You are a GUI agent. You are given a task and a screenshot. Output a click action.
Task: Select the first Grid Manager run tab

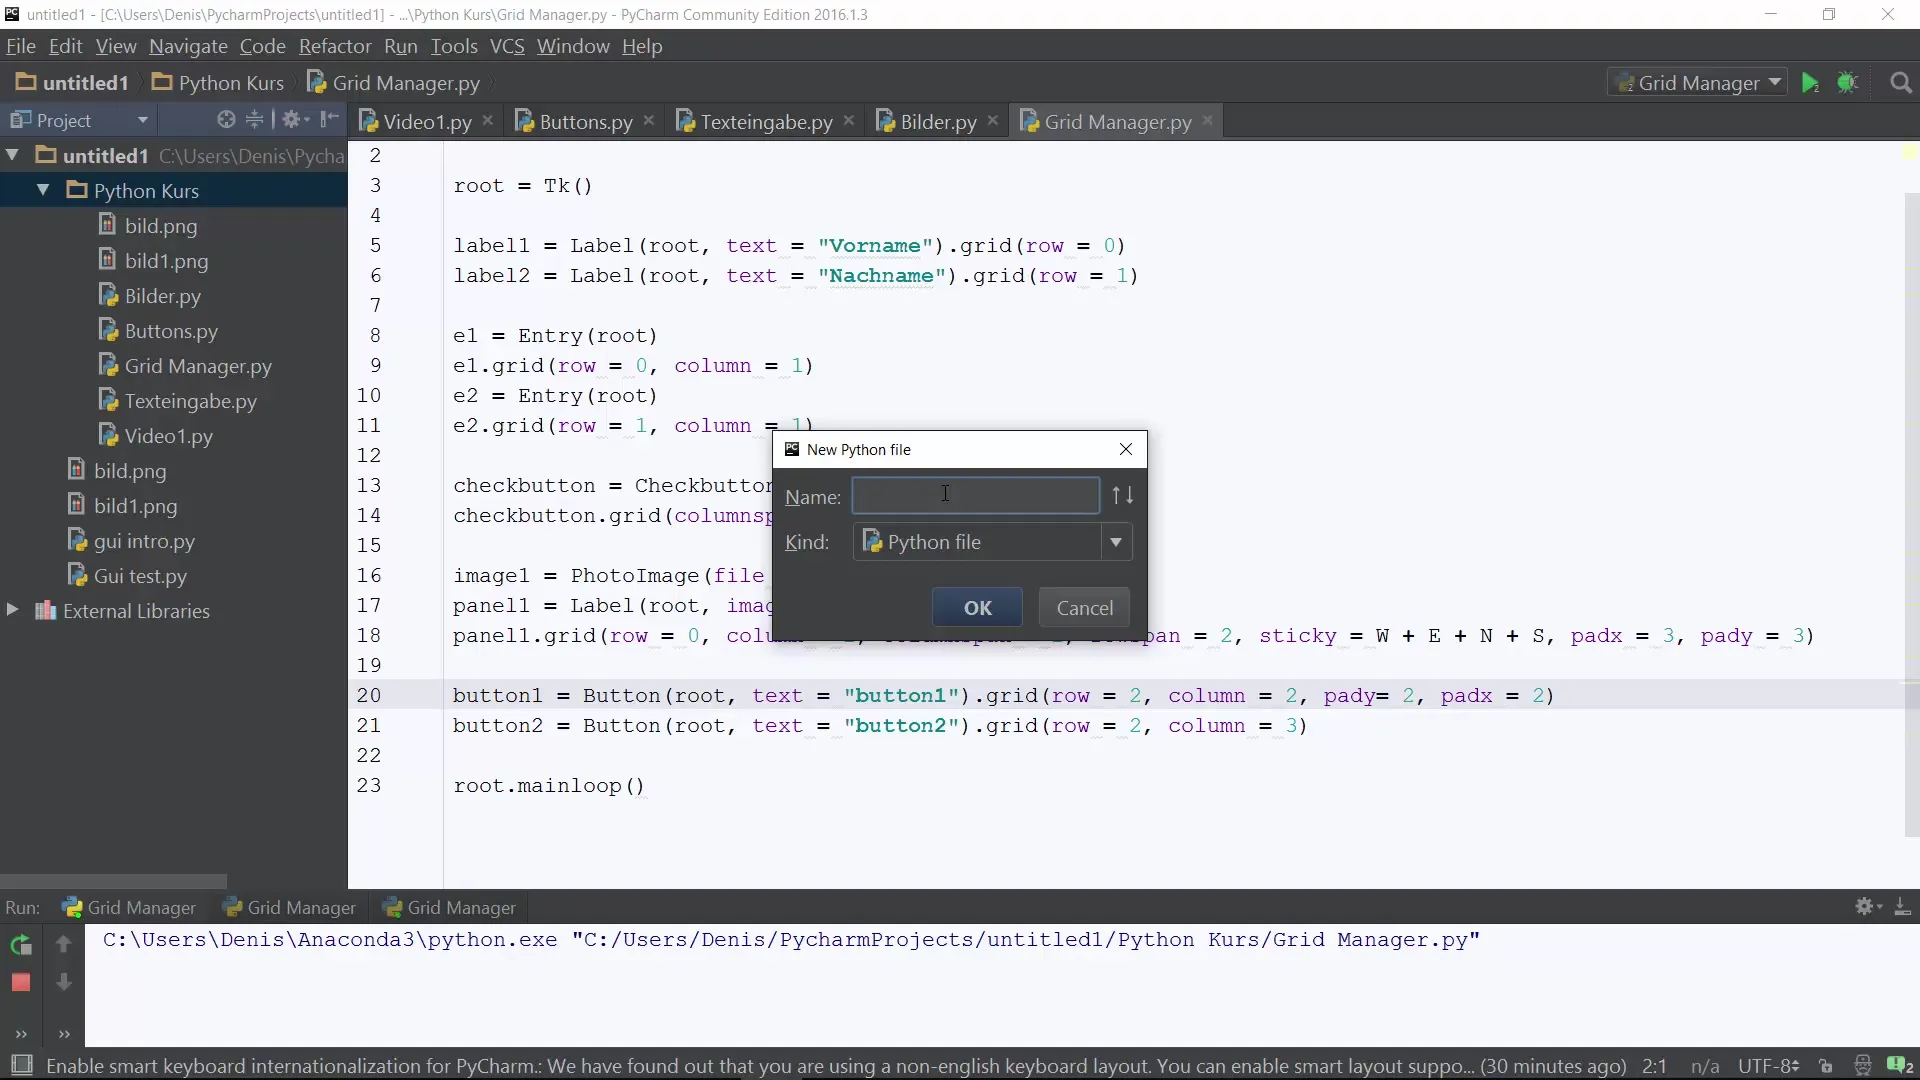click(130, 907)
